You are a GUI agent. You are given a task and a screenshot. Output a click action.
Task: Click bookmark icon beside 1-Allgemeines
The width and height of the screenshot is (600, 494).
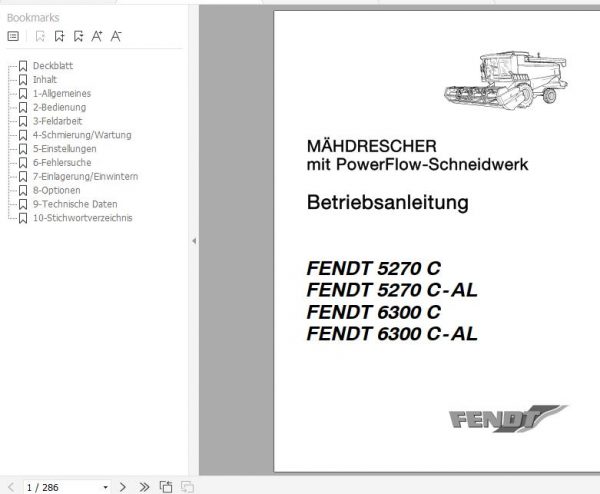(x=23, y=93)
